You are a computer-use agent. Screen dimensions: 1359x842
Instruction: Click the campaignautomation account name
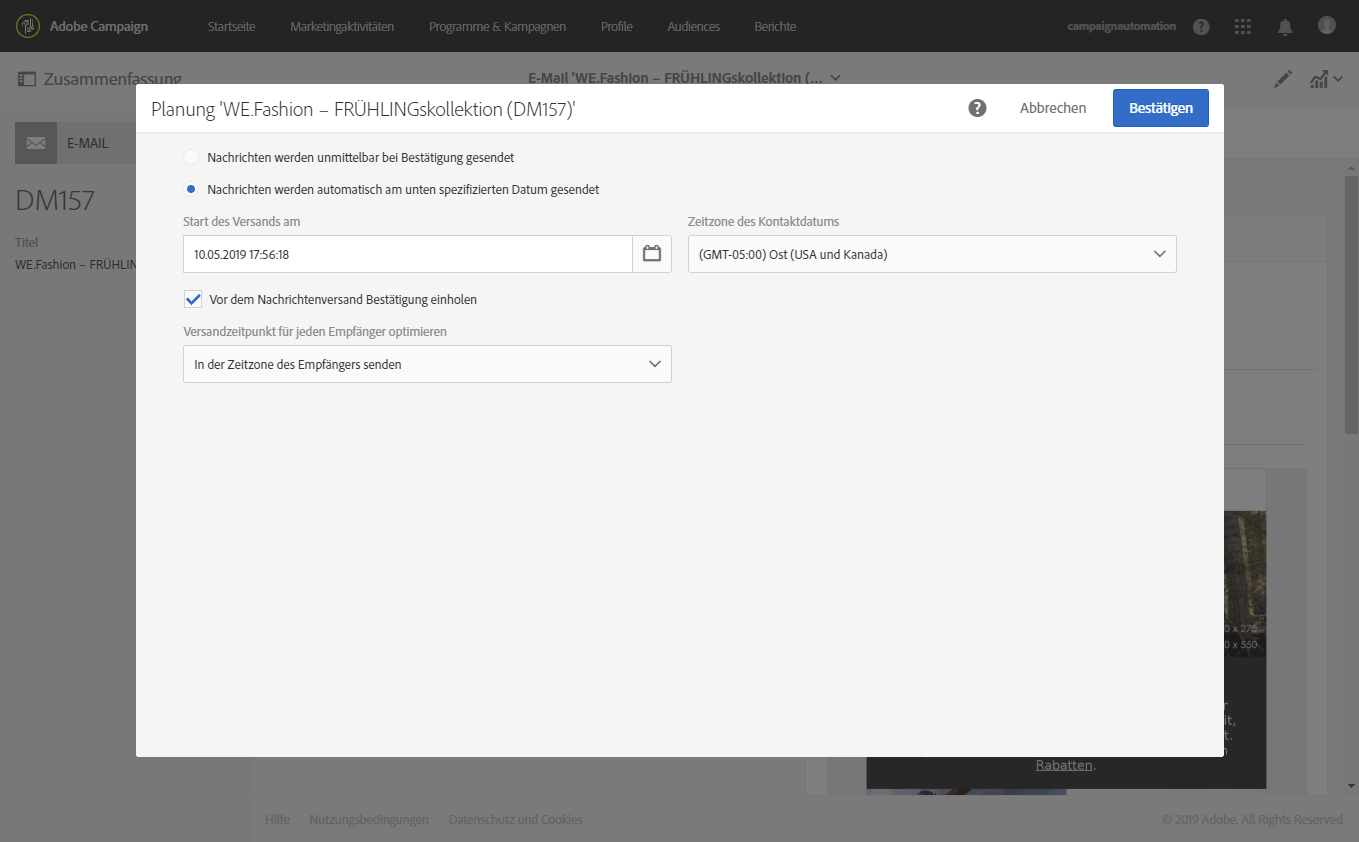pyautogui.click(x=1122, y=26)
